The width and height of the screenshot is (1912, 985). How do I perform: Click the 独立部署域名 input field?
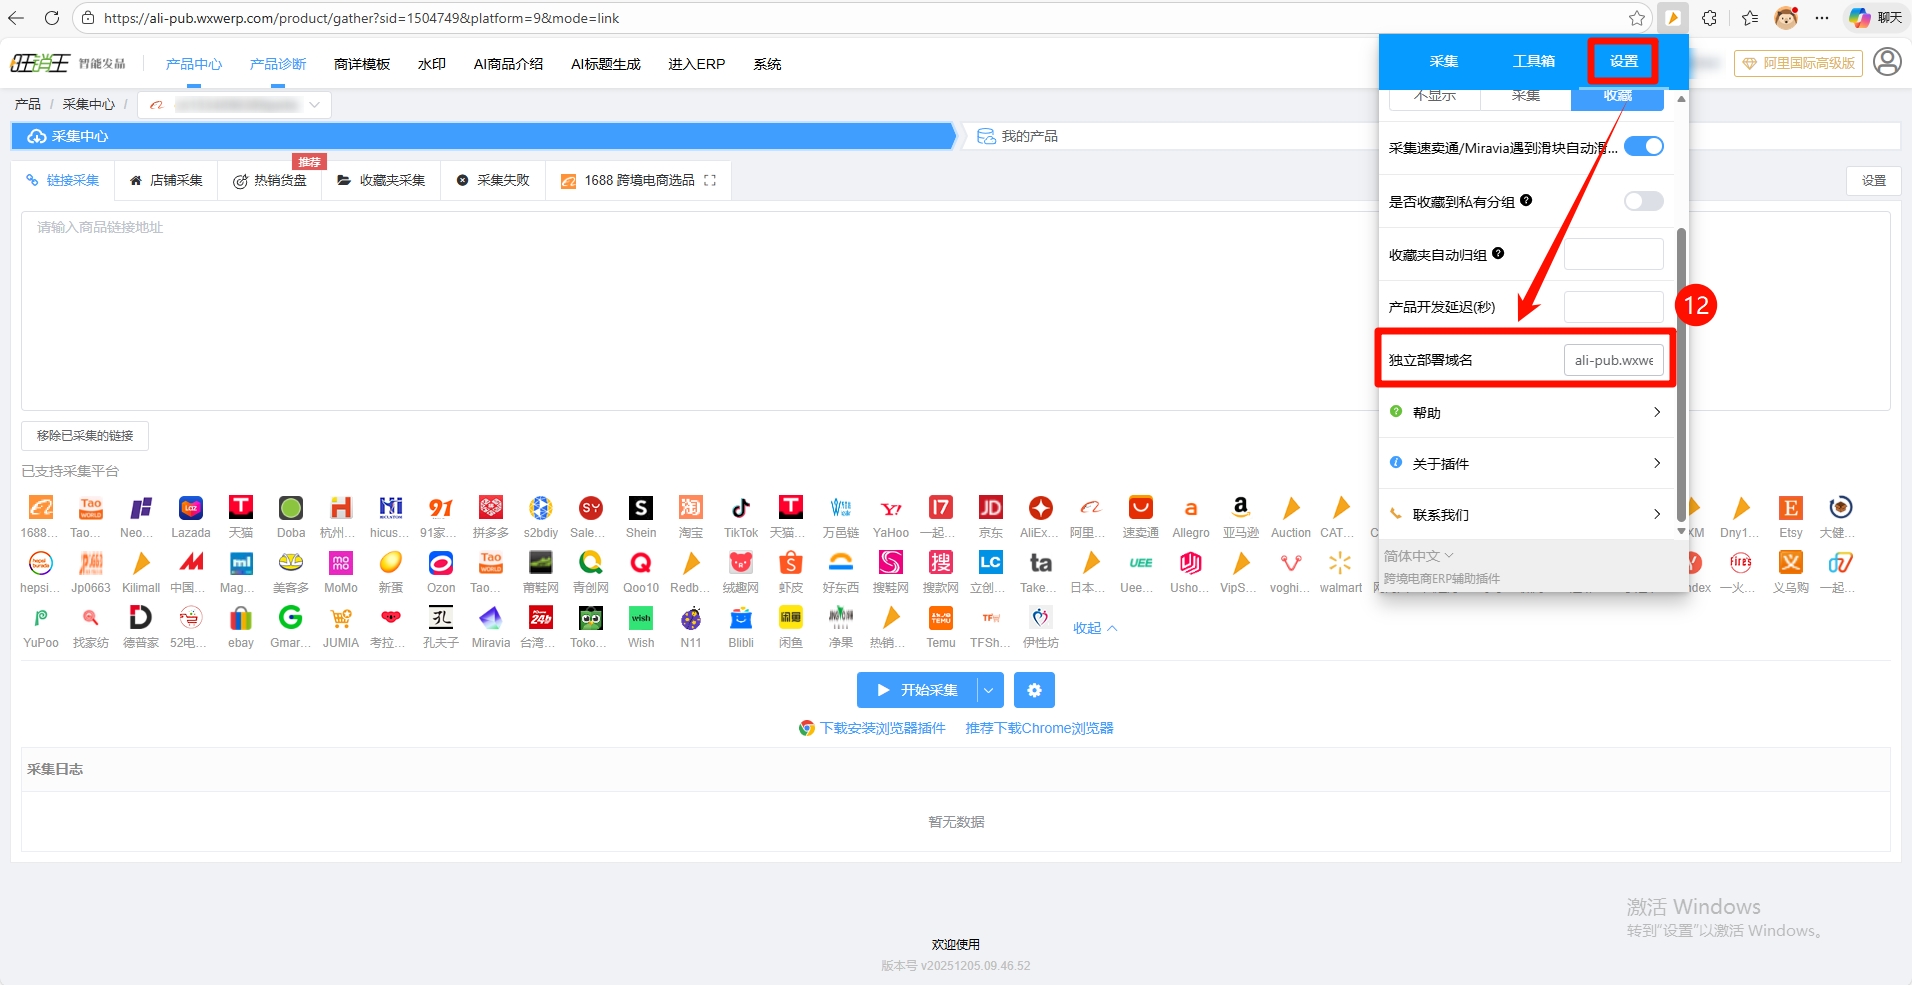(1613, 360)
